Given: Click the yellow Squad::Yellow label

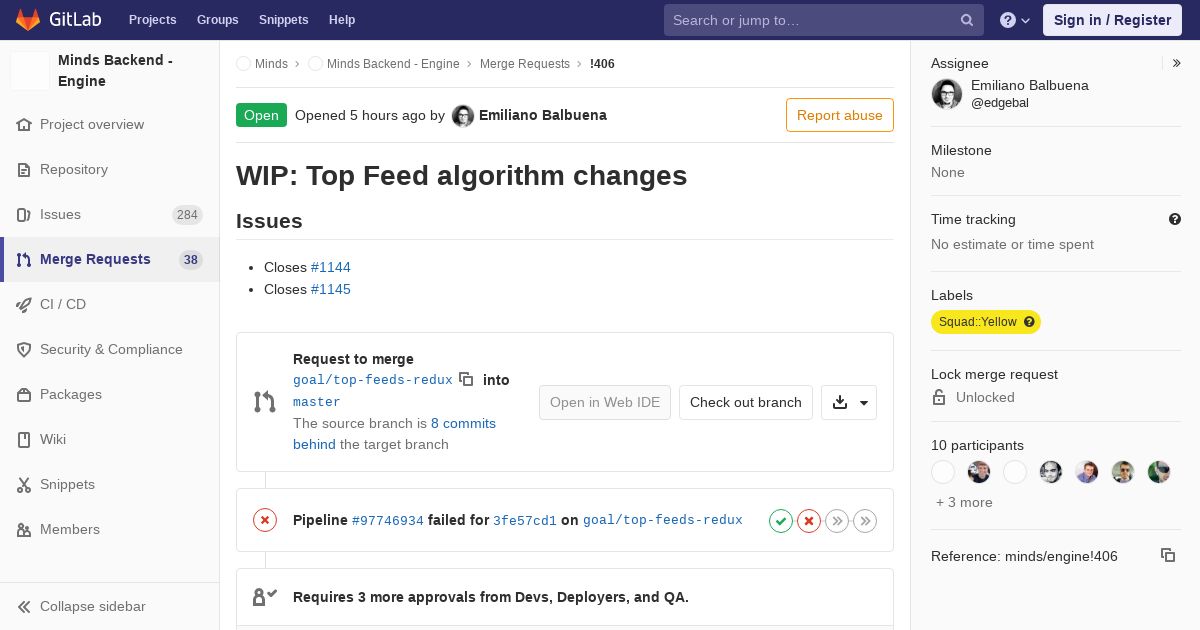Looking at the screenshot, I should click(x=986, y=322).
